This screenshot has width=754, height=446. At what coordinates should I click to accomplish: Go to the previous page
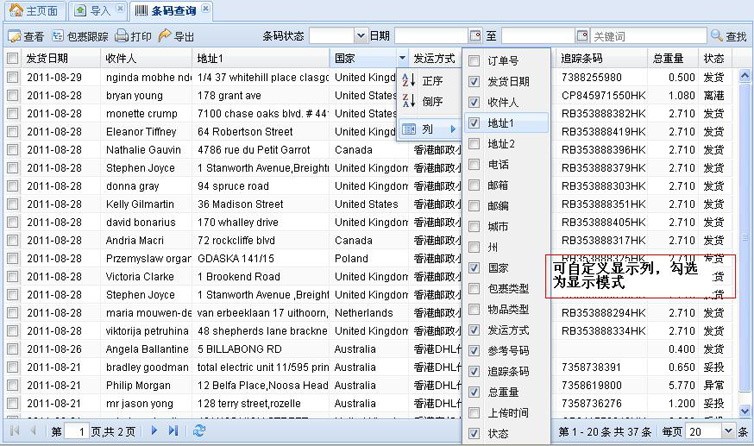33,431
